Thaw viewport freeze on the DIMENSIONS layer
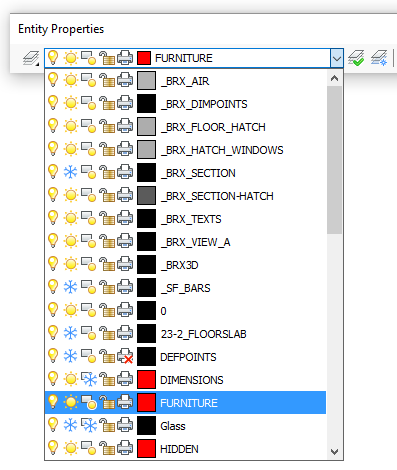 pyautogui.click(x=89, y=380)
